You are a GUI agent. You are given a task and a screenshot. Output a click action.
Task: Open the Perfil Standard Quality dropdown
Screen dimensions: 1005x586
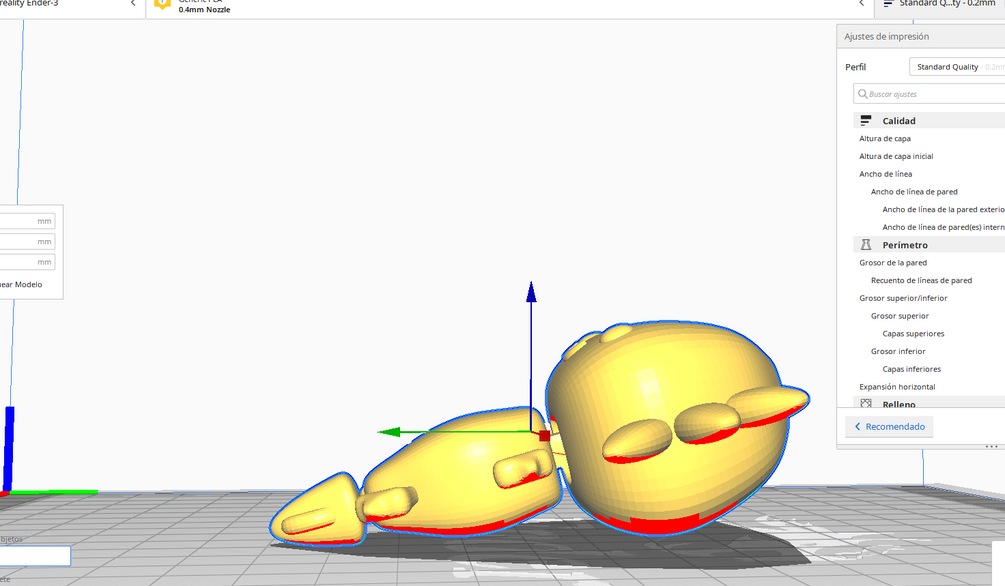pos(957,67)
